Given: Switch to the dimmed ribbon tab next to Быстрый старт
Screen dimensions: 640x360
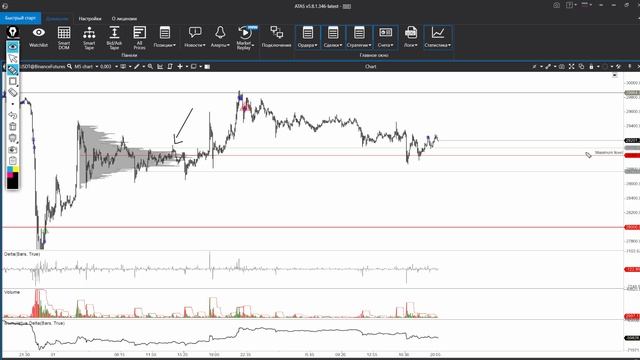Looking at the screenshot, I should click(57, 19).
